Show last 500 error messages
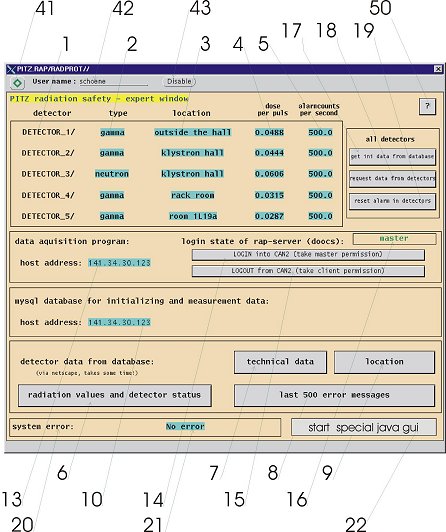 coord(334,395)
